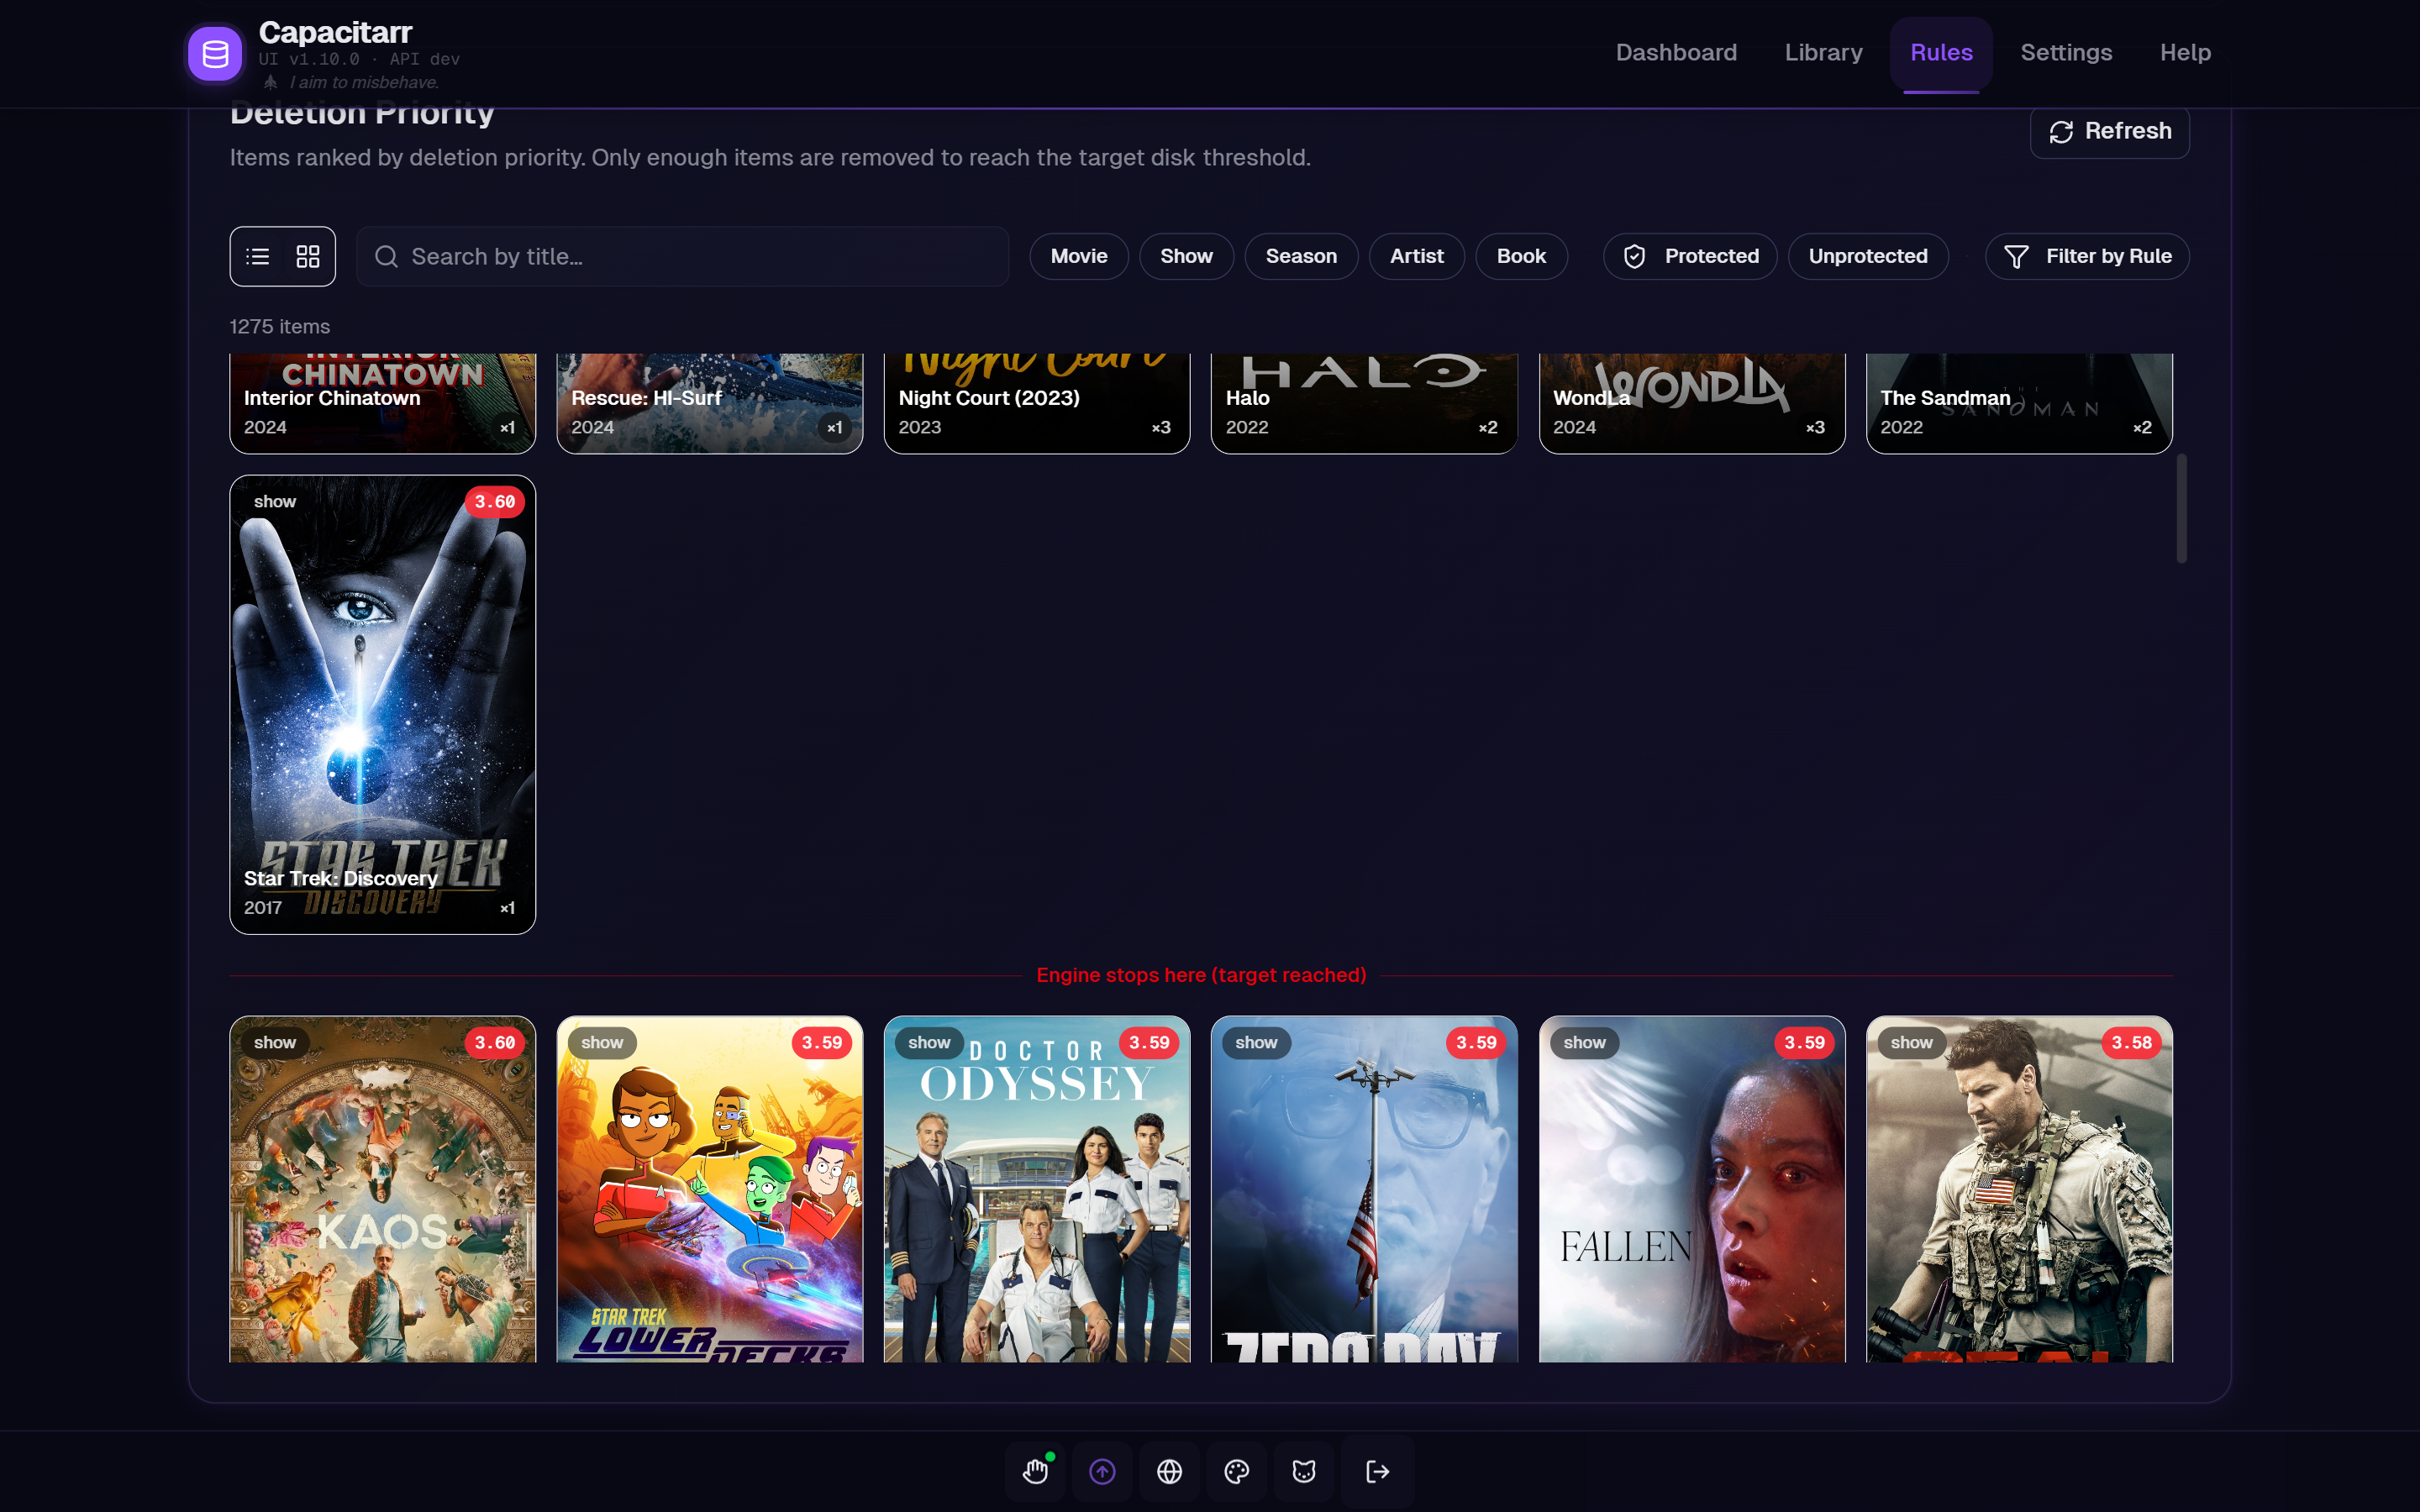Select the Doctor Odyssey poster
2420x1512 pixels.
(x=1037, y=1189)
